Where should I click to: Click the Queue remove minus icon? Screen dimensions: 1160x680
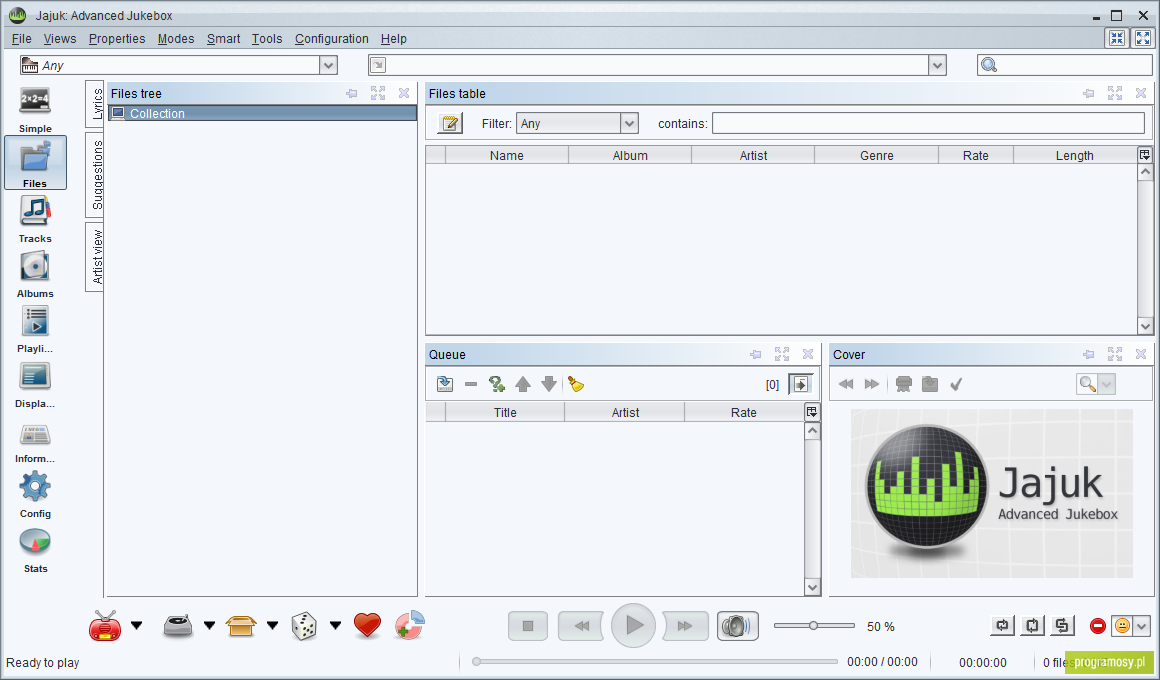(x=471, y=384)
